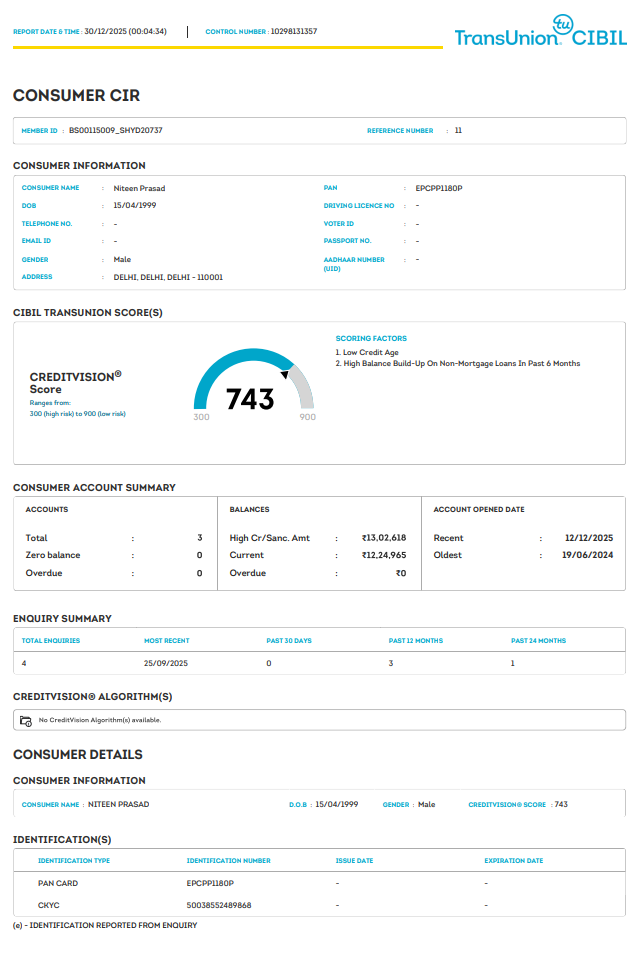This screenshot has height=955, width=635.
Task: Click the TransUnion CIBIL logo
Action: coord(541,31)
